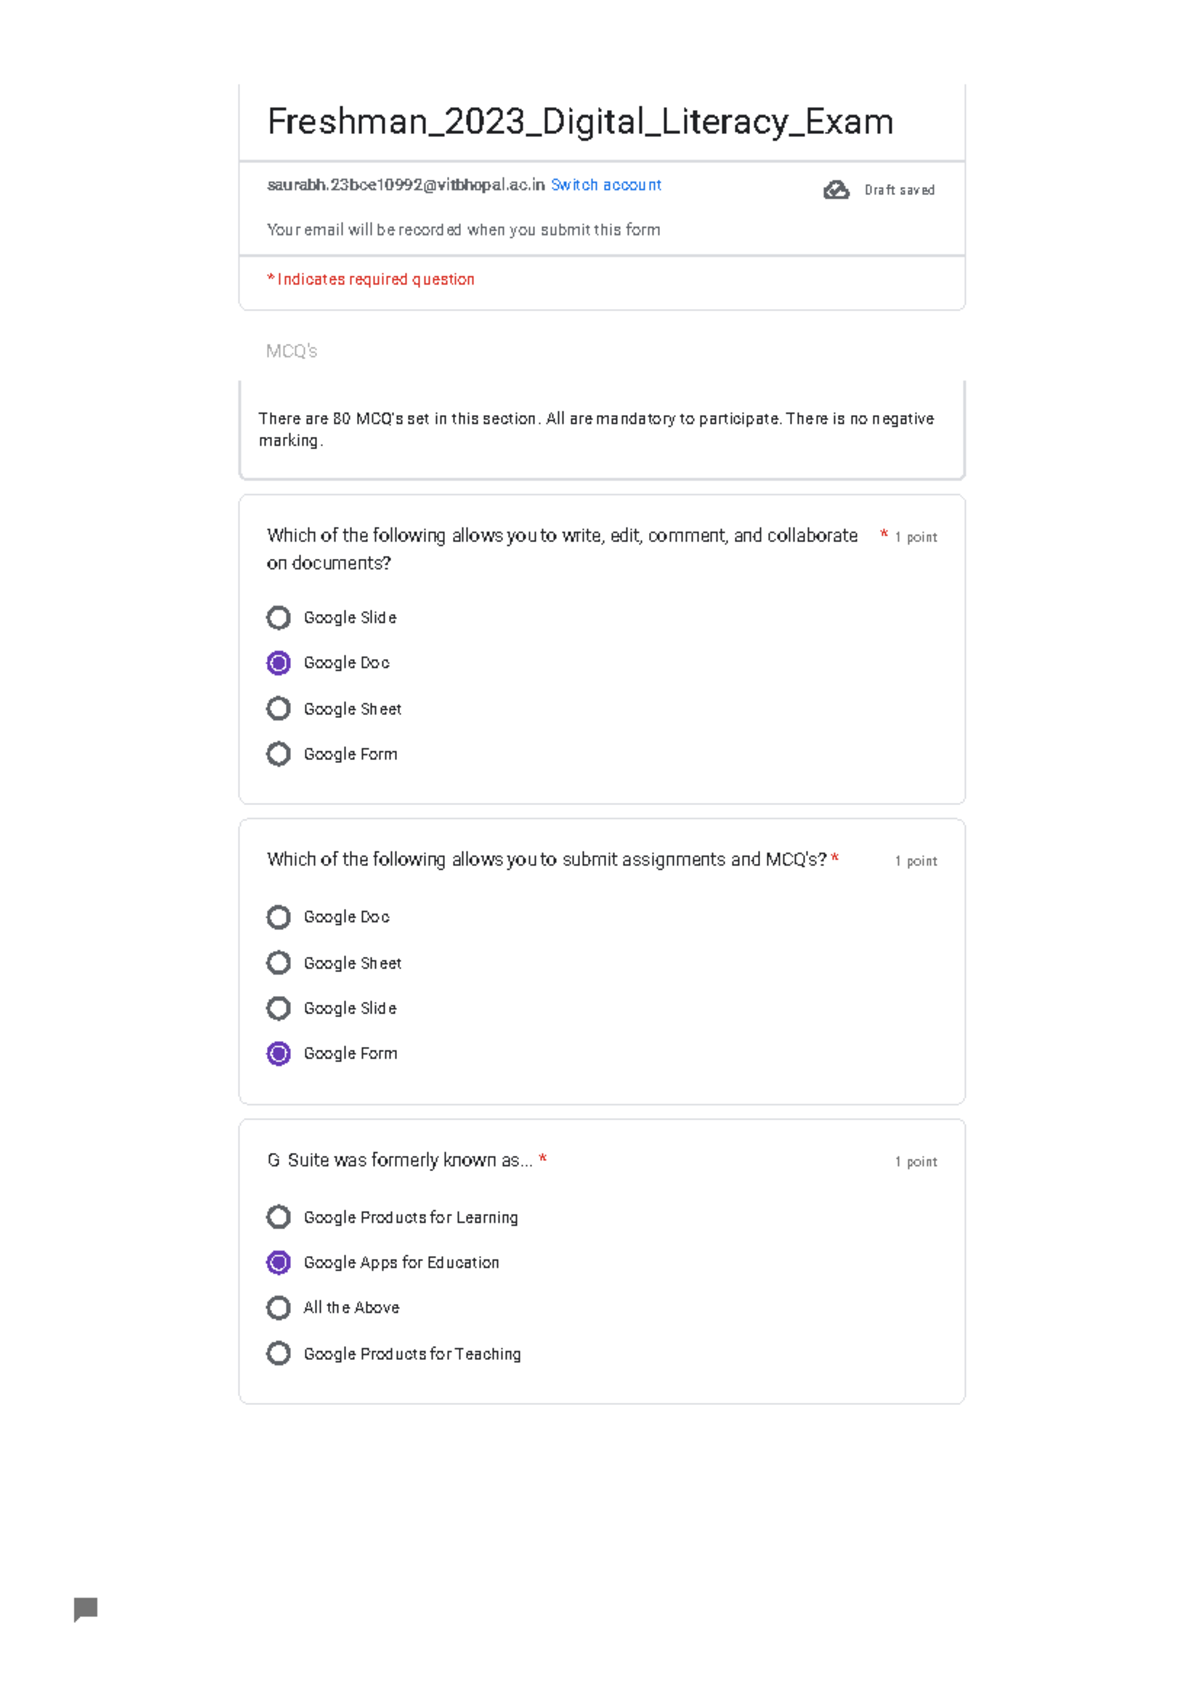The image size is (1200, 1698).
Task: Choose Google Sheet for the assignments question
Action: pyautogui.click(x=278, y=962)
